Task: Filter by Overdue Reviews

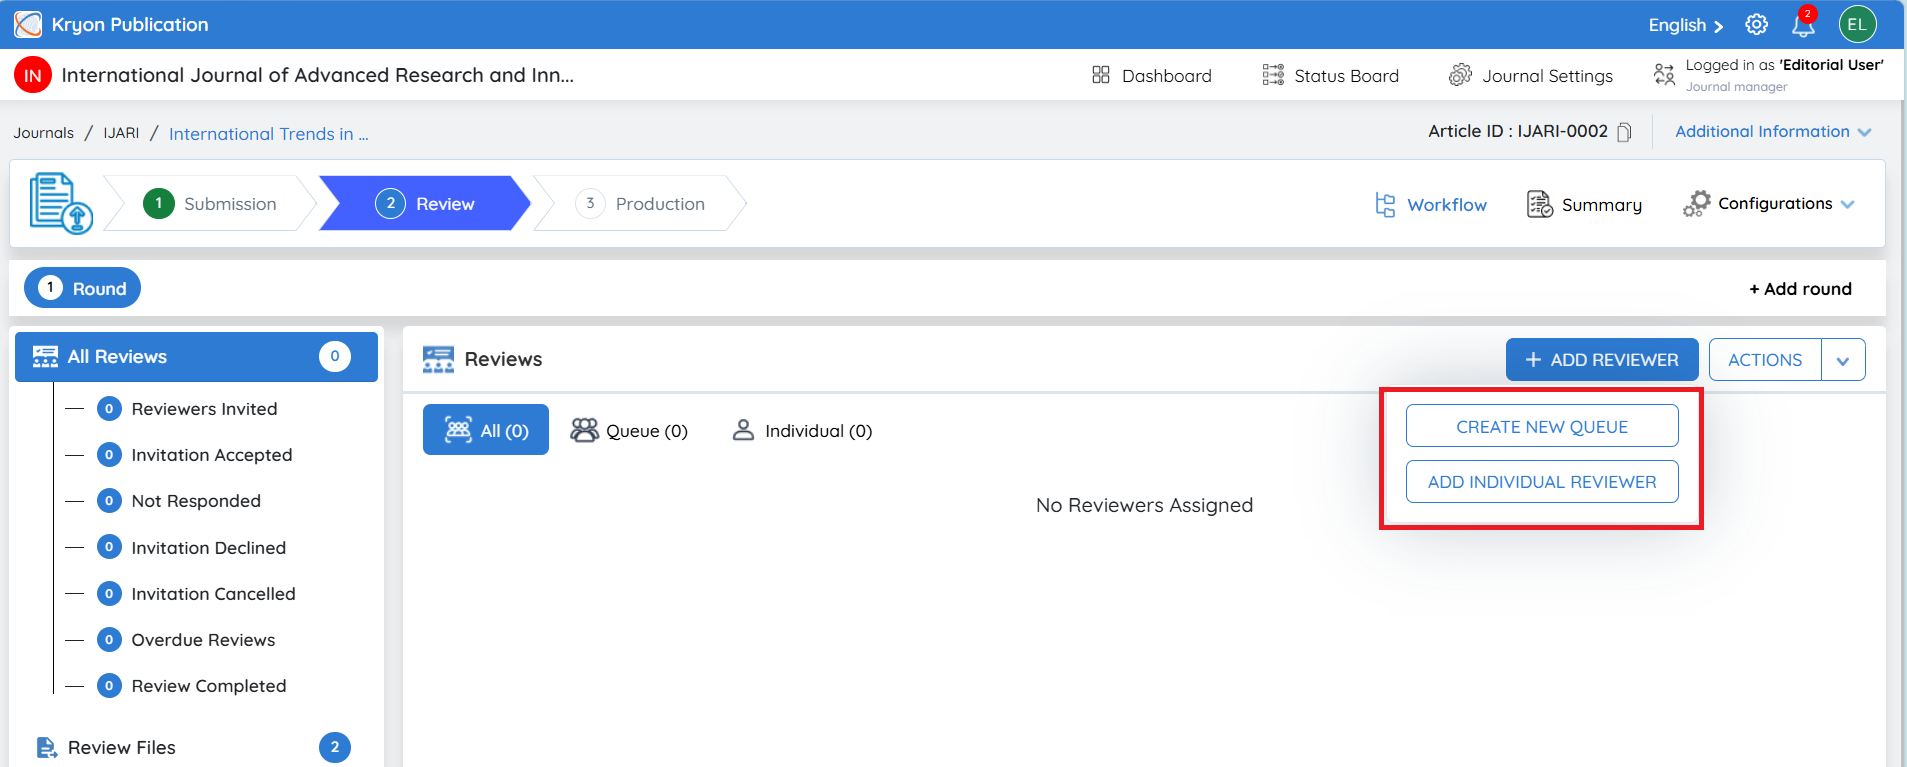Action: click(x=203, y=640)
